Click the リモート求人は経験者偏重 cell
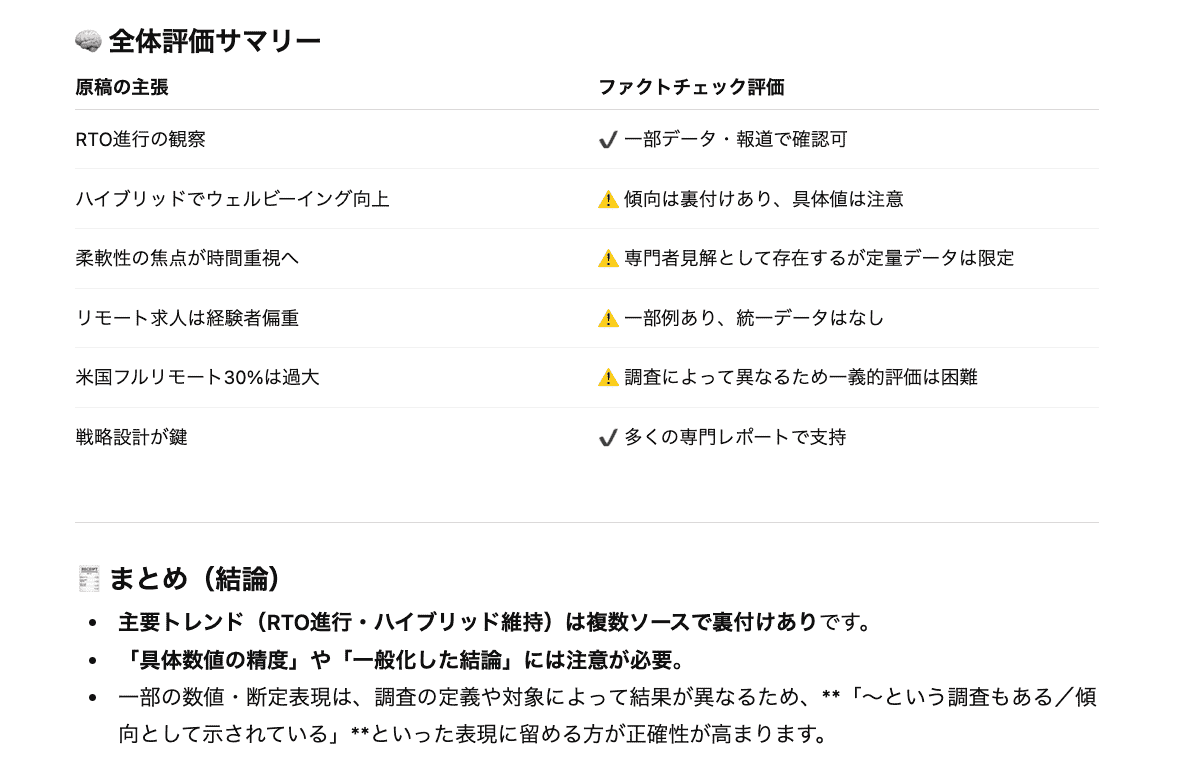Image resolution: width=1202 pixels, height=784 pixels. (187, 318)
